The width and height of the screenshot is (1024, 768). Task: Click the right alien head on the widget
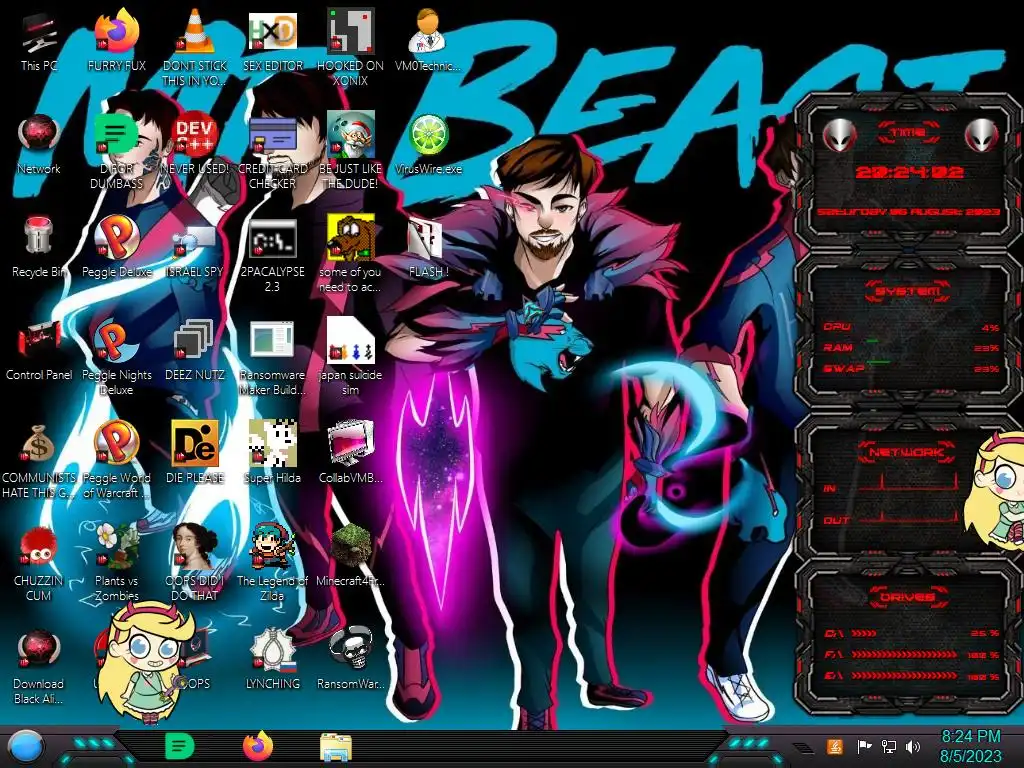[982, 136]
